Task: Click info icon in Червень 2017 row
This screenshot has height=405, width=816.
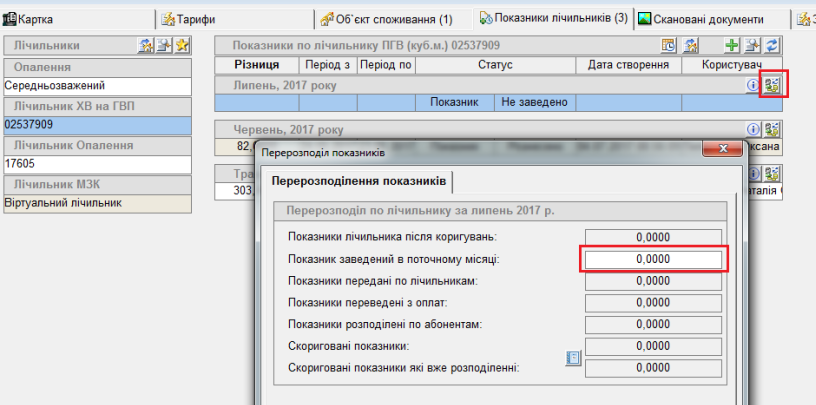Action: pyautogui.click(x=753, y=129)
